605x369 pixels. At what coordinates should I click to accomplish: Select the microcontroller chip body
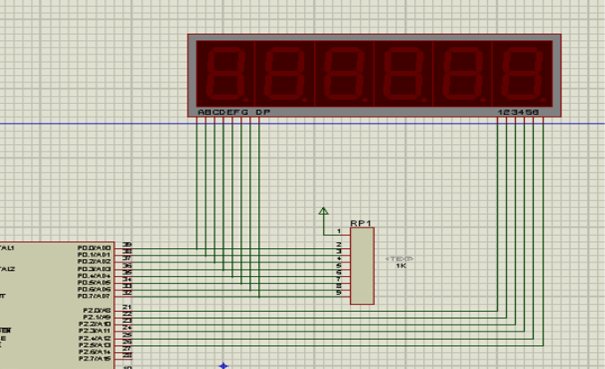pyautogui.click(x=57, y=305)
